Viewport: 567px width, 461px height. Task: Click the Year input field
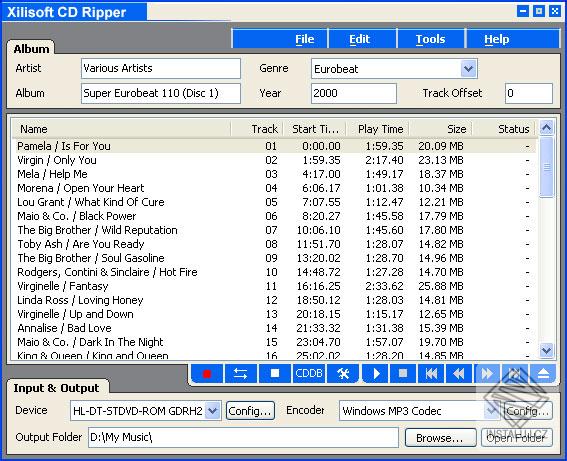[353, 93]
